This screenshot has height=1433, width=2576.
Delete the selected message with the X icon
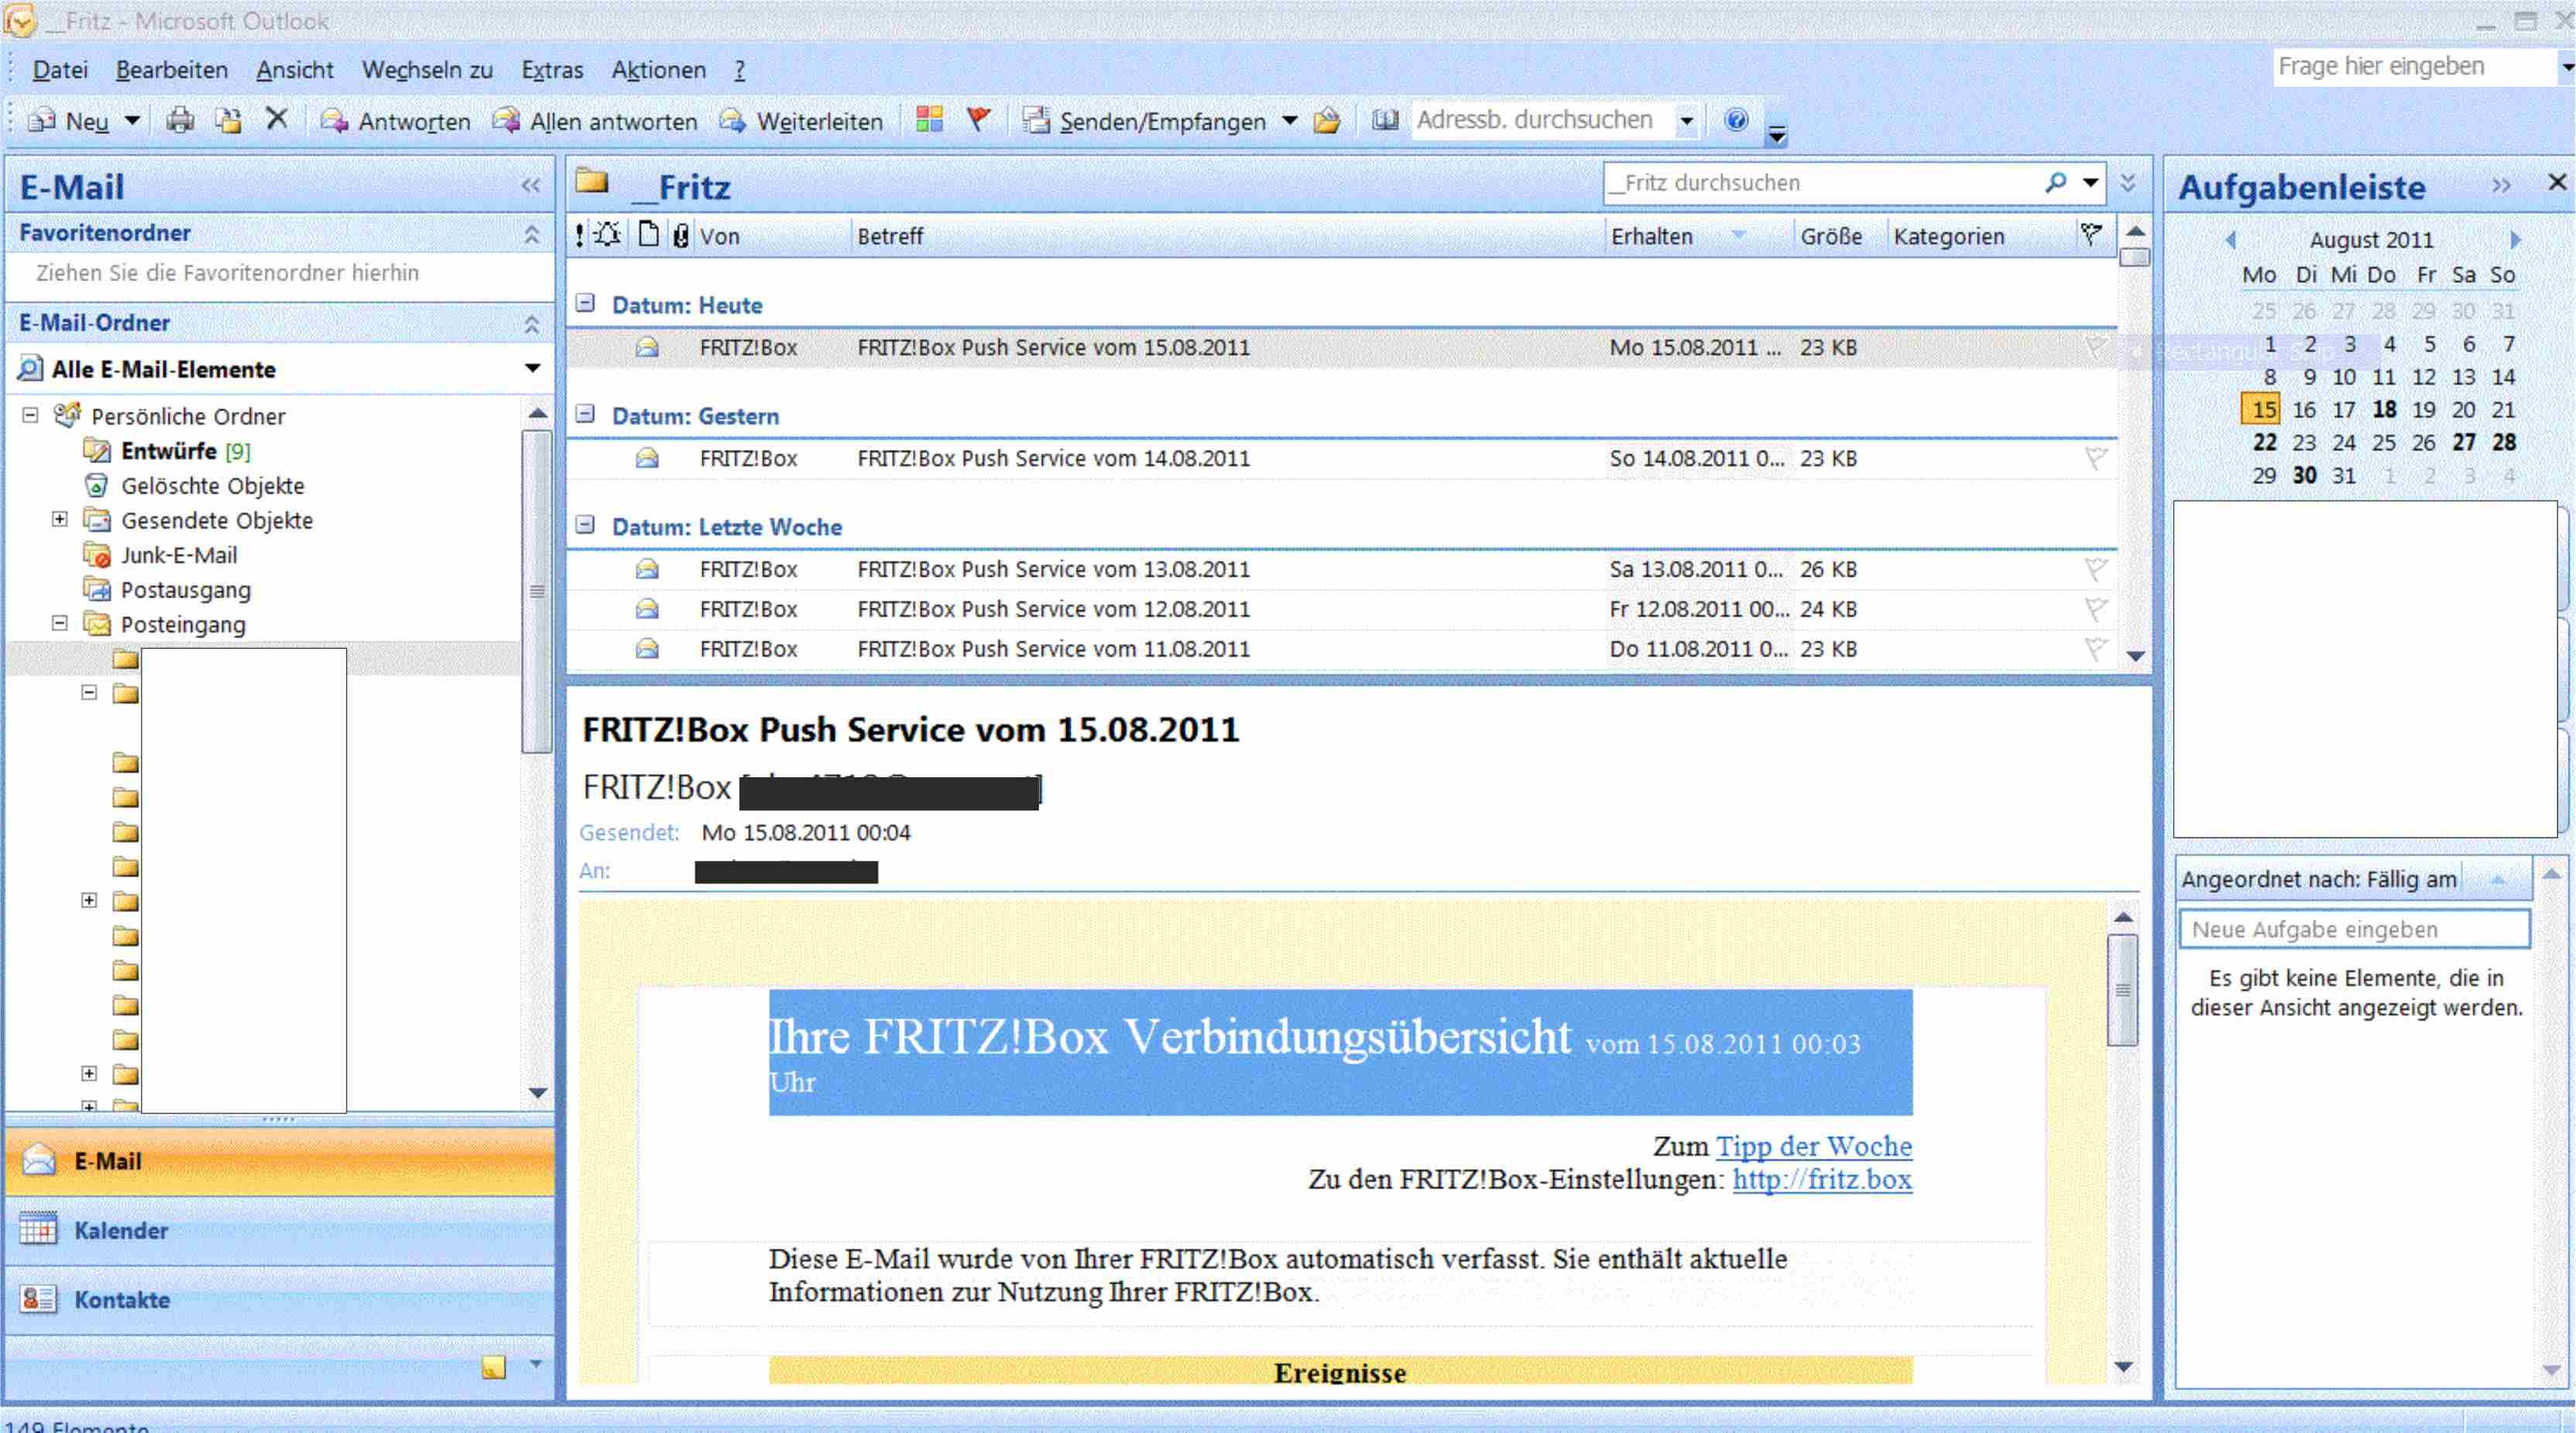click(x=277, y=120)
